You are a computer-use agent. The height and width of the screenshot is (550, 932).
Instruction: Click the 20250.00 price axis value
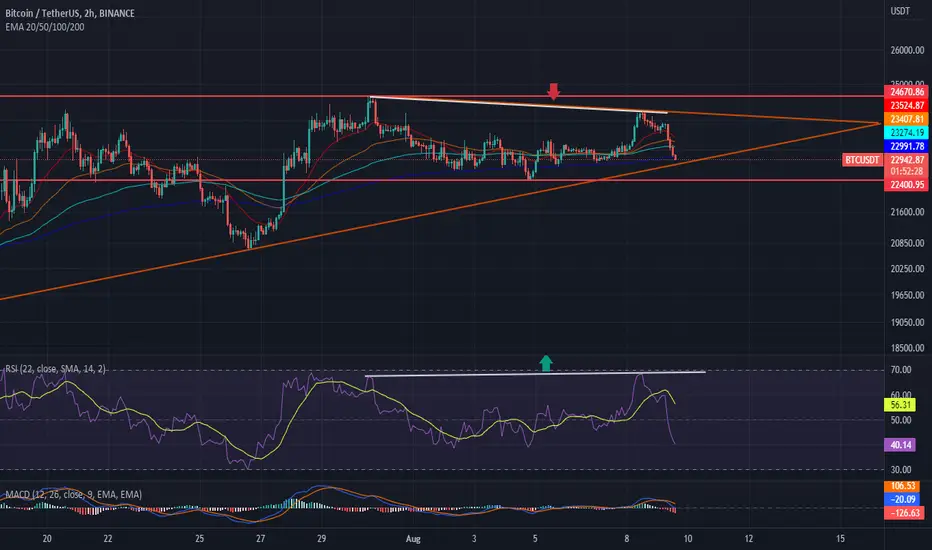907,269
